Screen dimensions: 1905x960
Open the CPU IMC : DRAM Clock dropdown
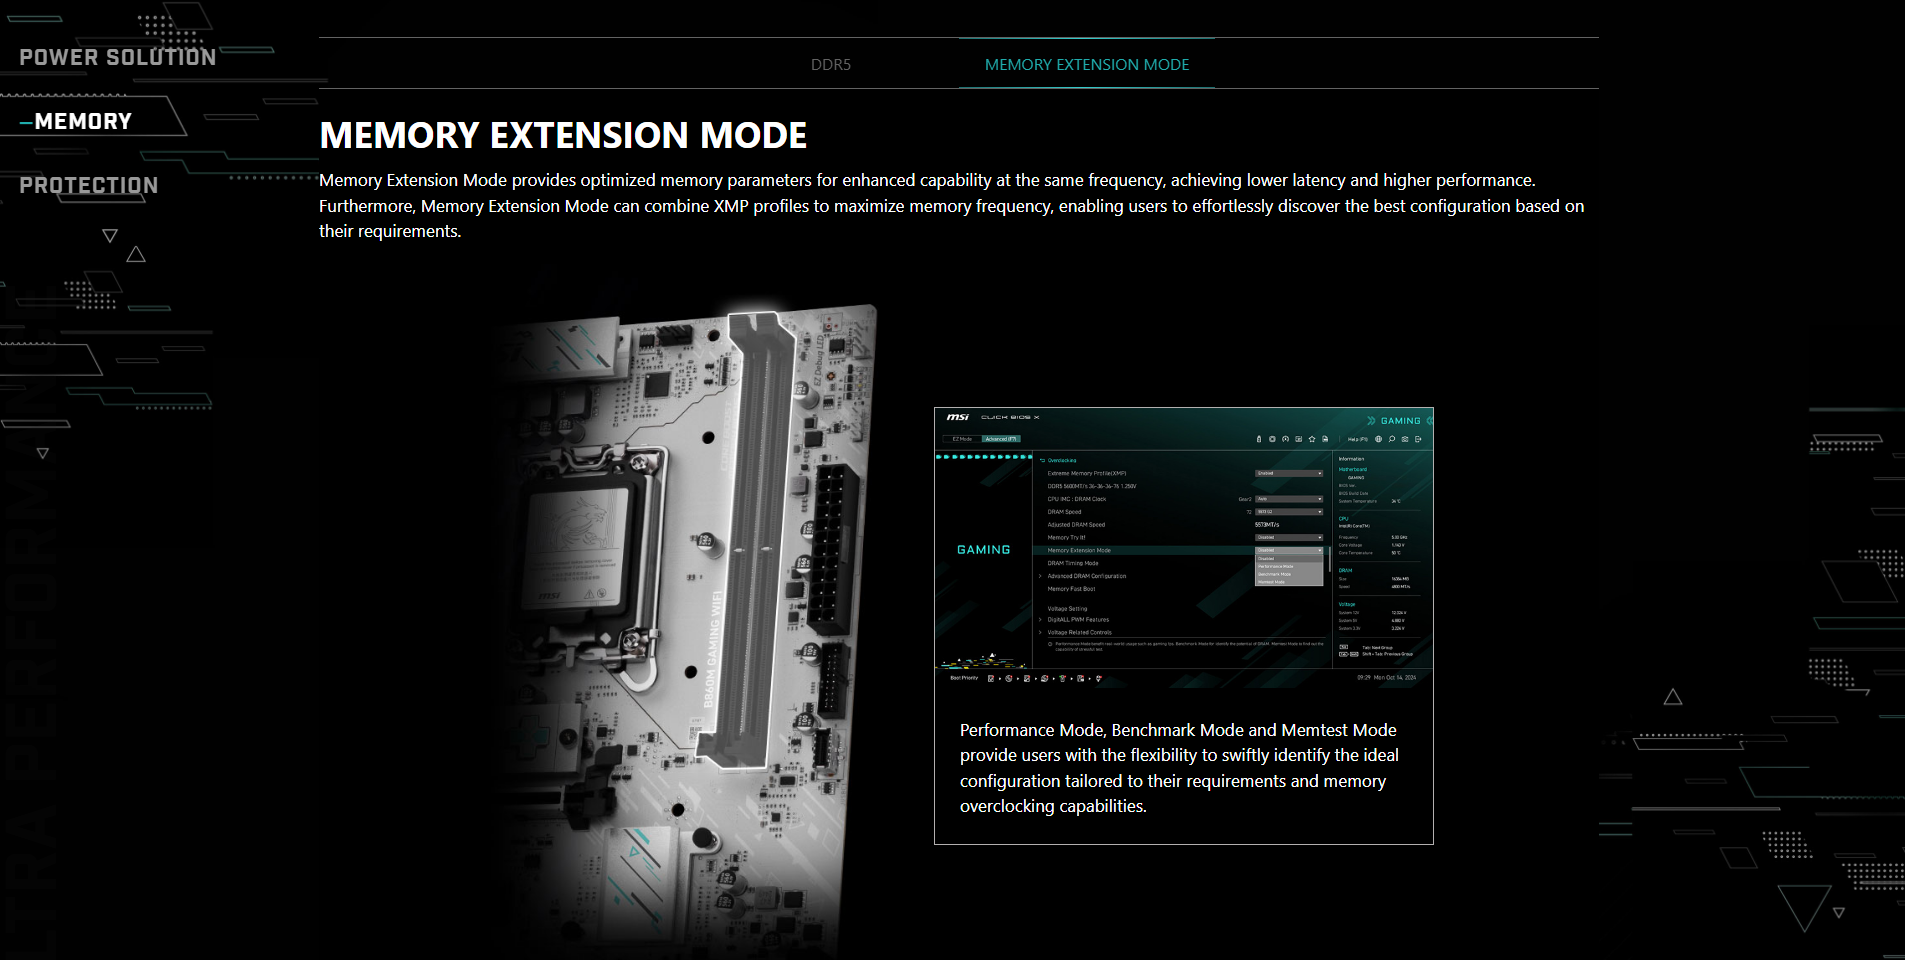[1289, 499]
